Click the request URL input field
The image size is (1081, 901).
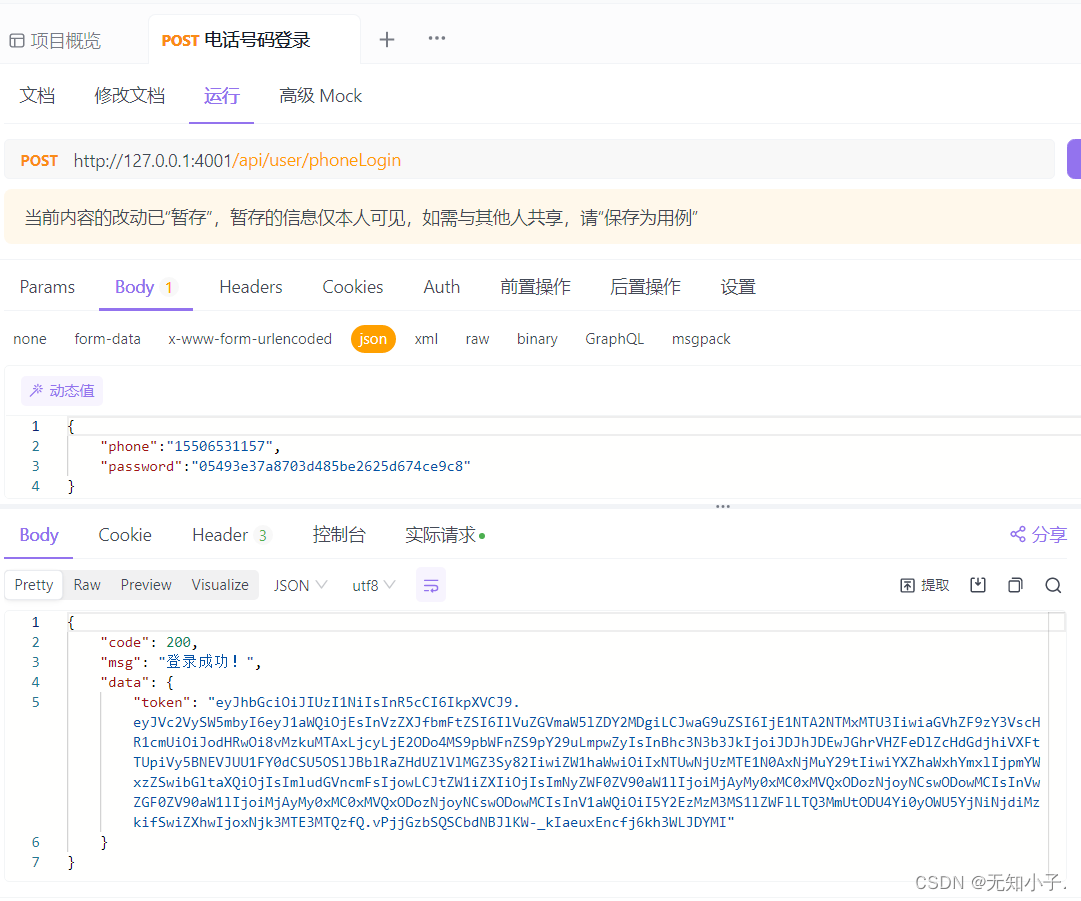[400, 159]
